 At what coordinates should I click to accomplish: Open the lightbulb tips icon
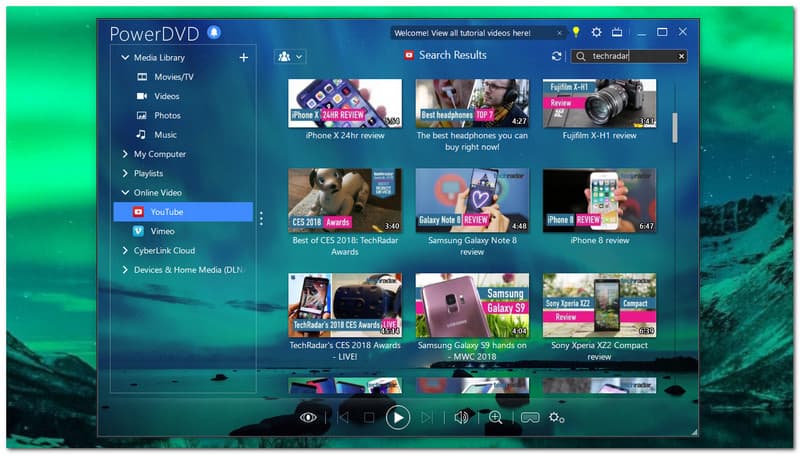pyautogui.click(x=576, y=32)
